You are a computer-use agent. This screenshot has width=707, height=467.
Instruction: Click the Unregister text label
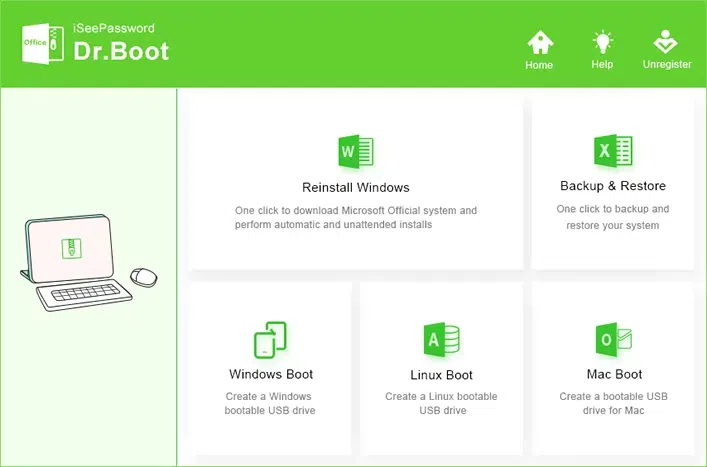(666, 65)
